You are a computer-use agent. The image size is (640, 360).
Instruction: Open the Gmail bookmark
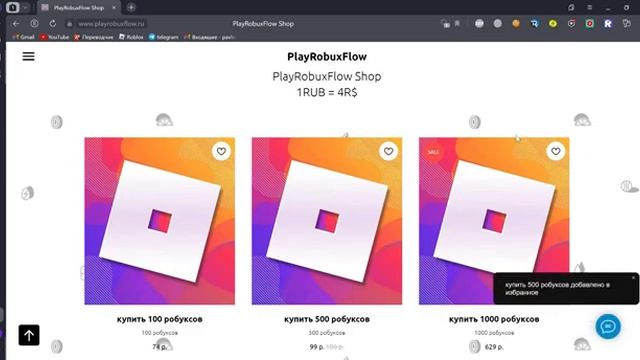point(24,37)
